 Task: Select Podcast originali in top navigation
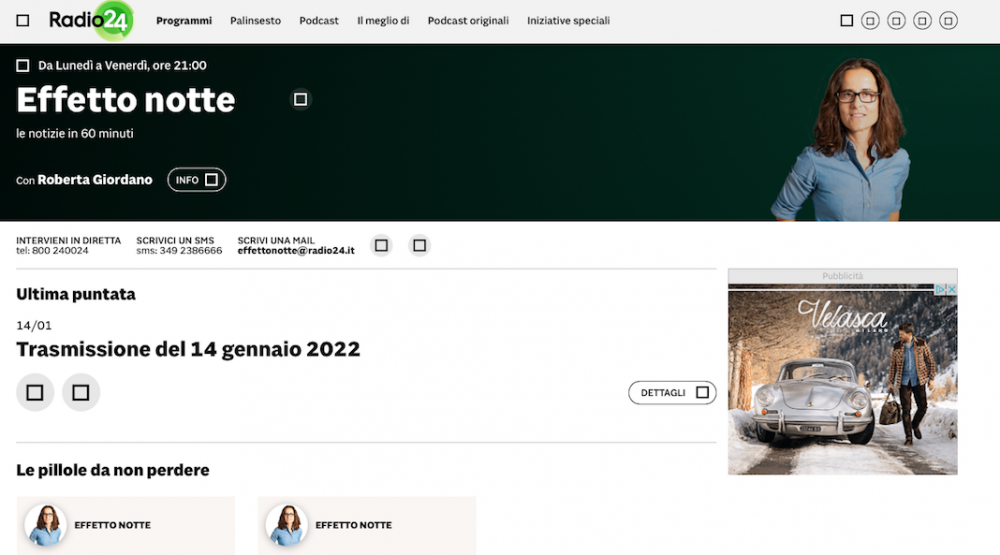point(468,21)
